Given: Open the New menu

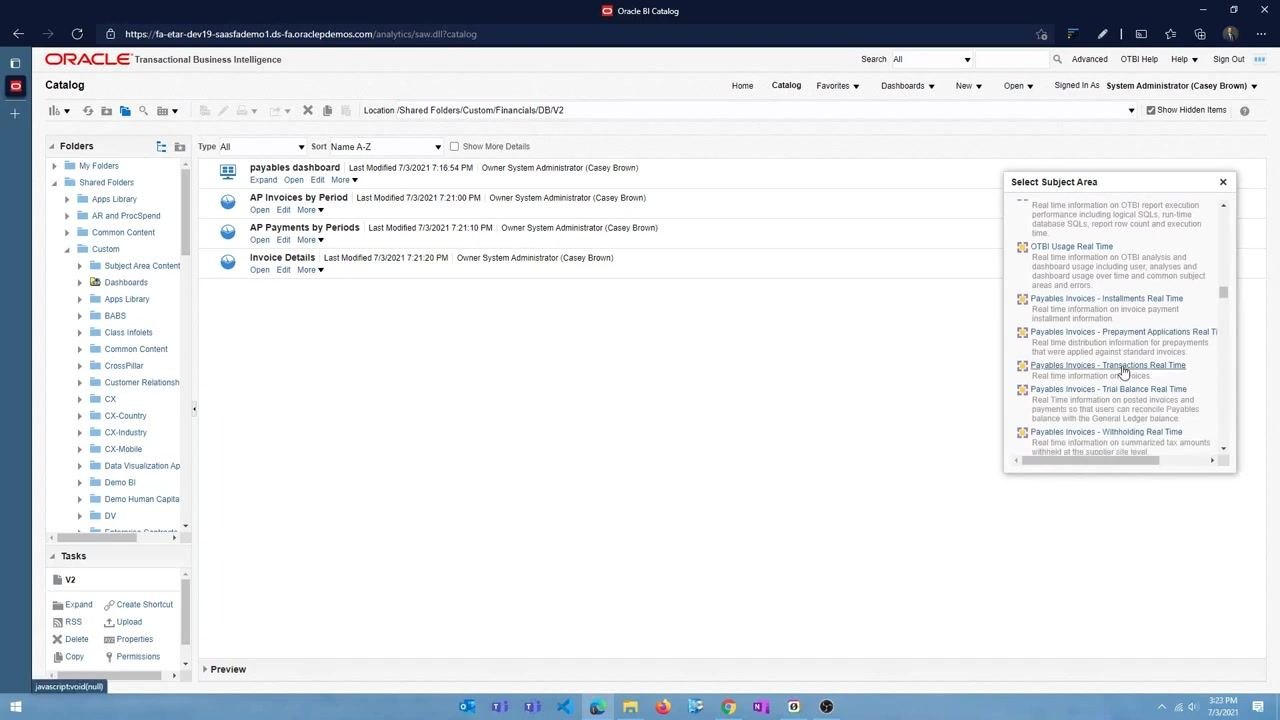Looking at the screenshot, I should coord(969,86).
